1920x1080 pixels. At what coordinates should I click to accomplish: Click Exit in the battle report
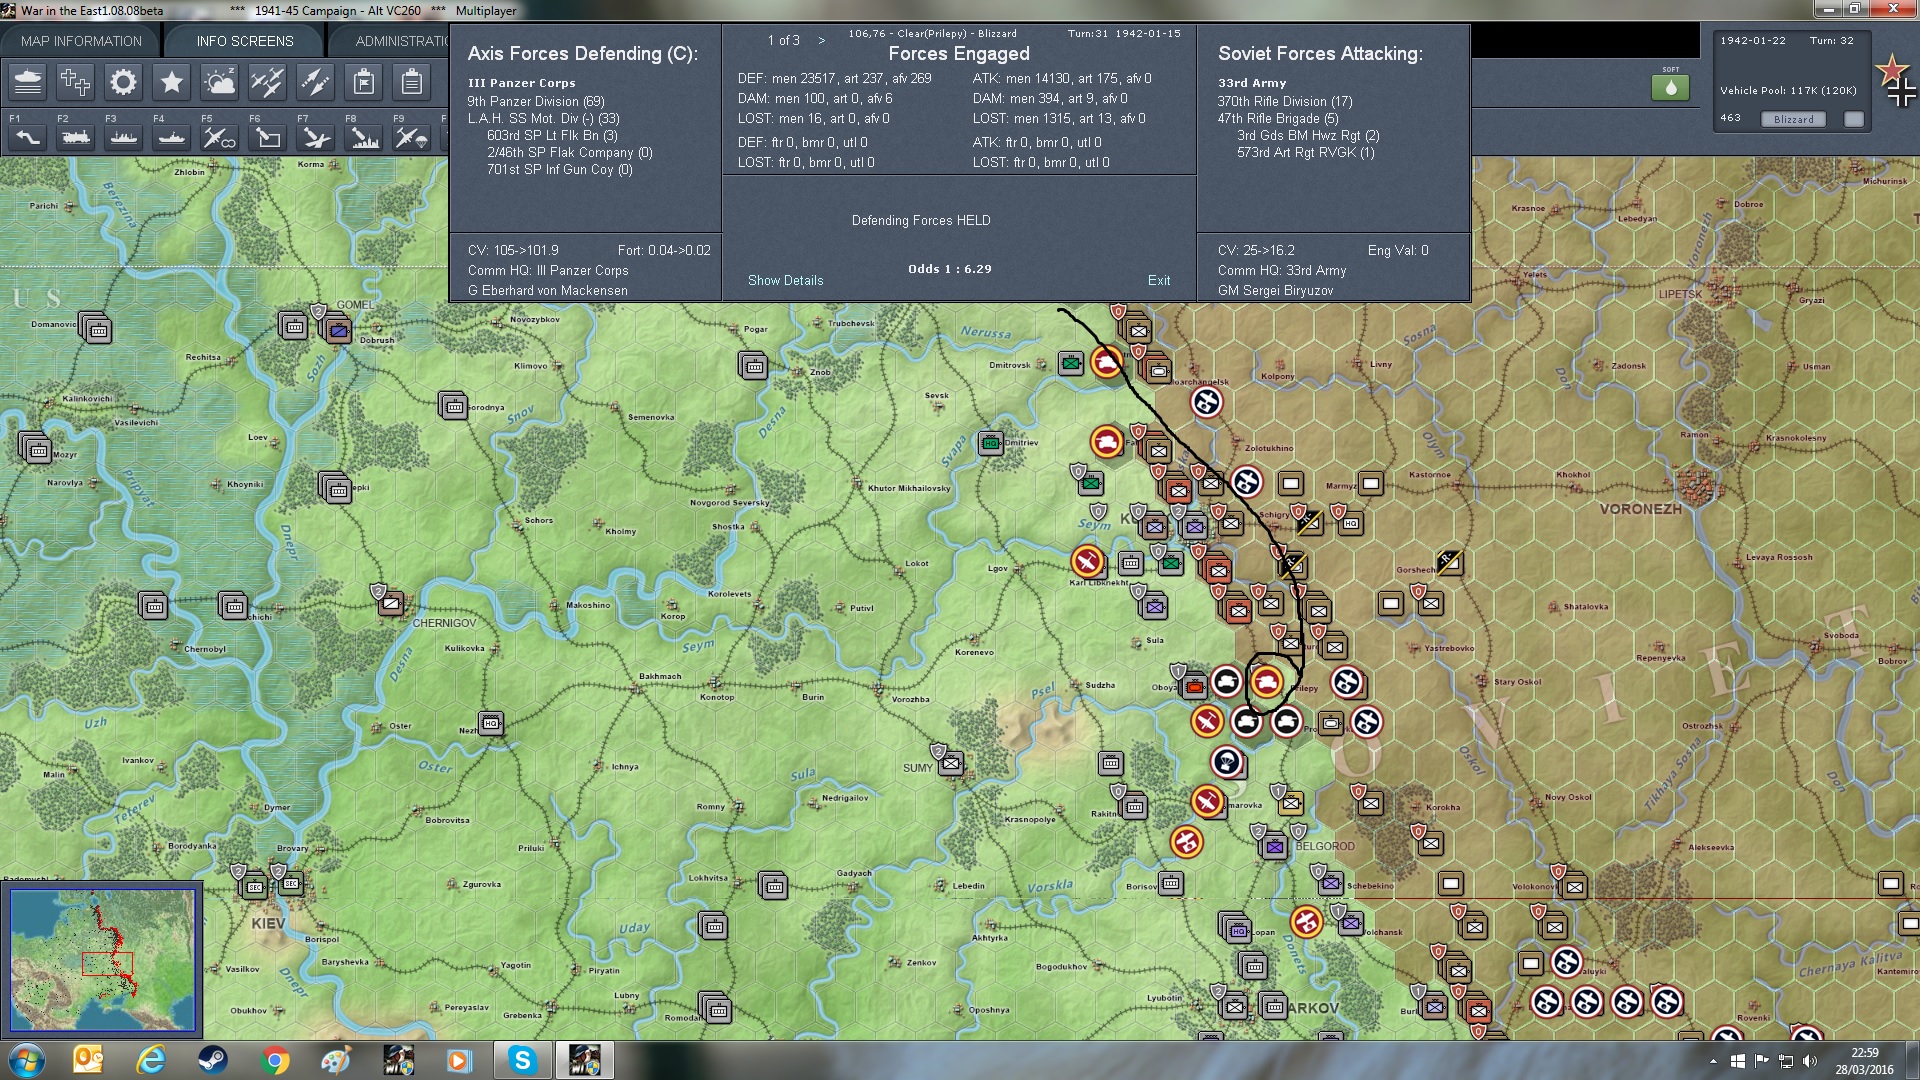(1159, 281)
